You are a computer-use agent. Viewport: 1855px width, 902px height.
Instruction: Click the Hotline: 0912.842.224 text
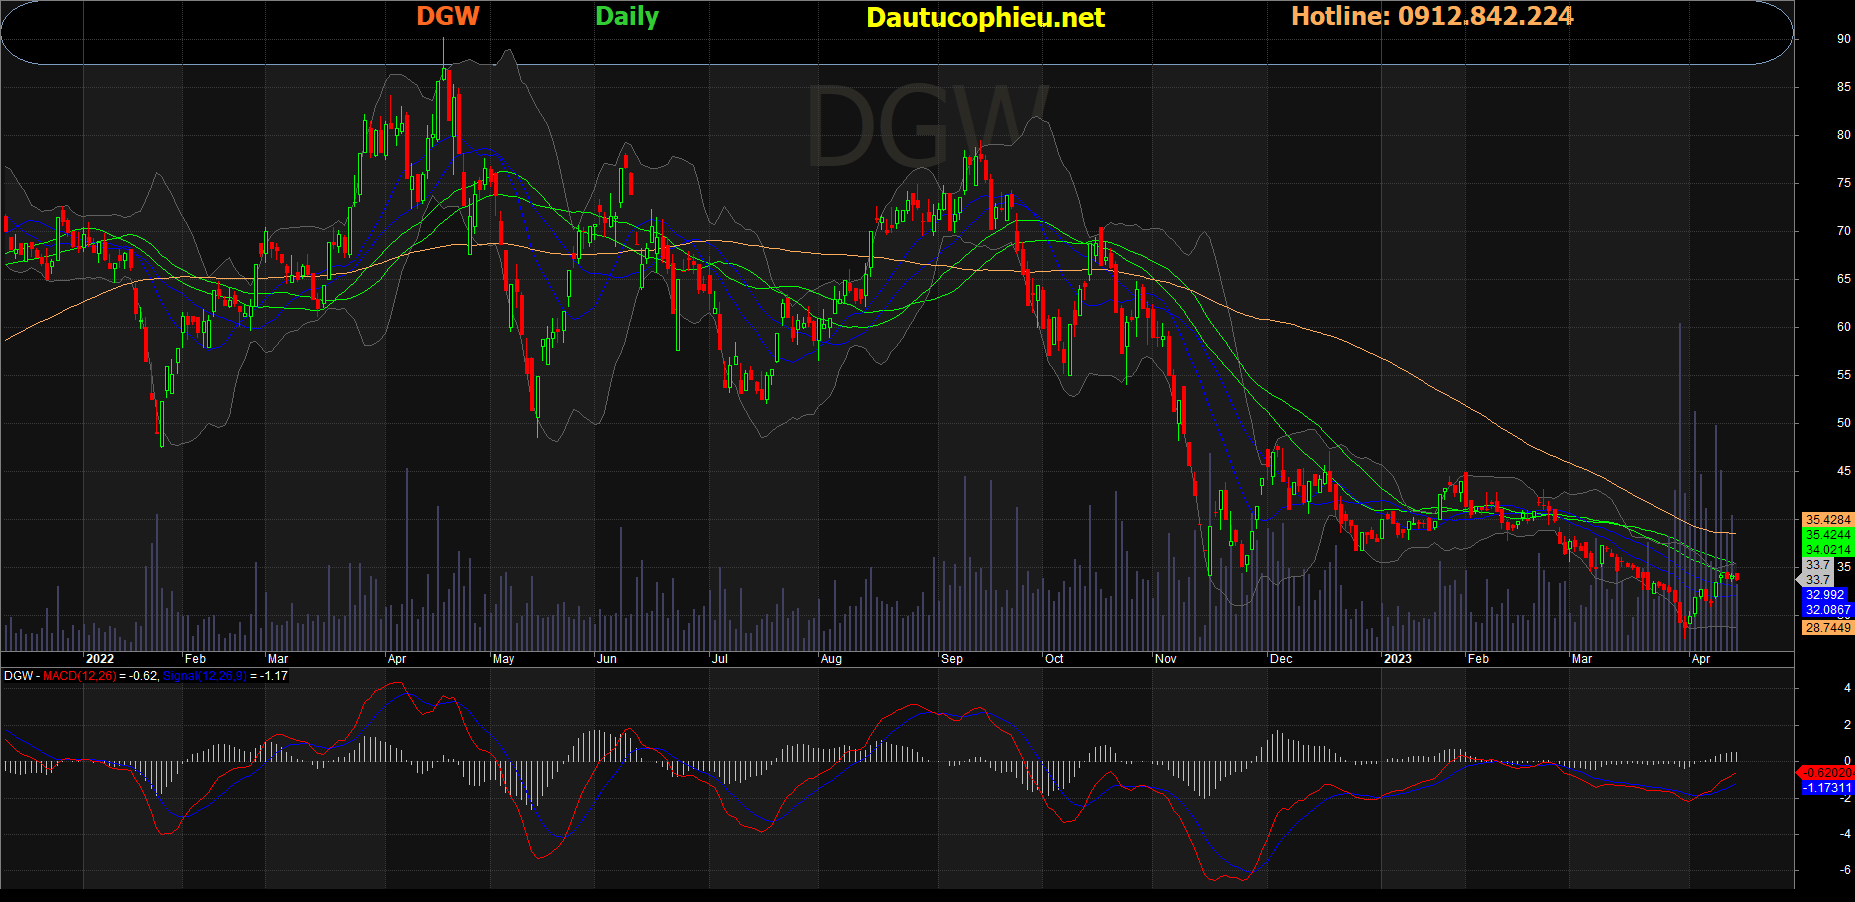coord(1432,16)
